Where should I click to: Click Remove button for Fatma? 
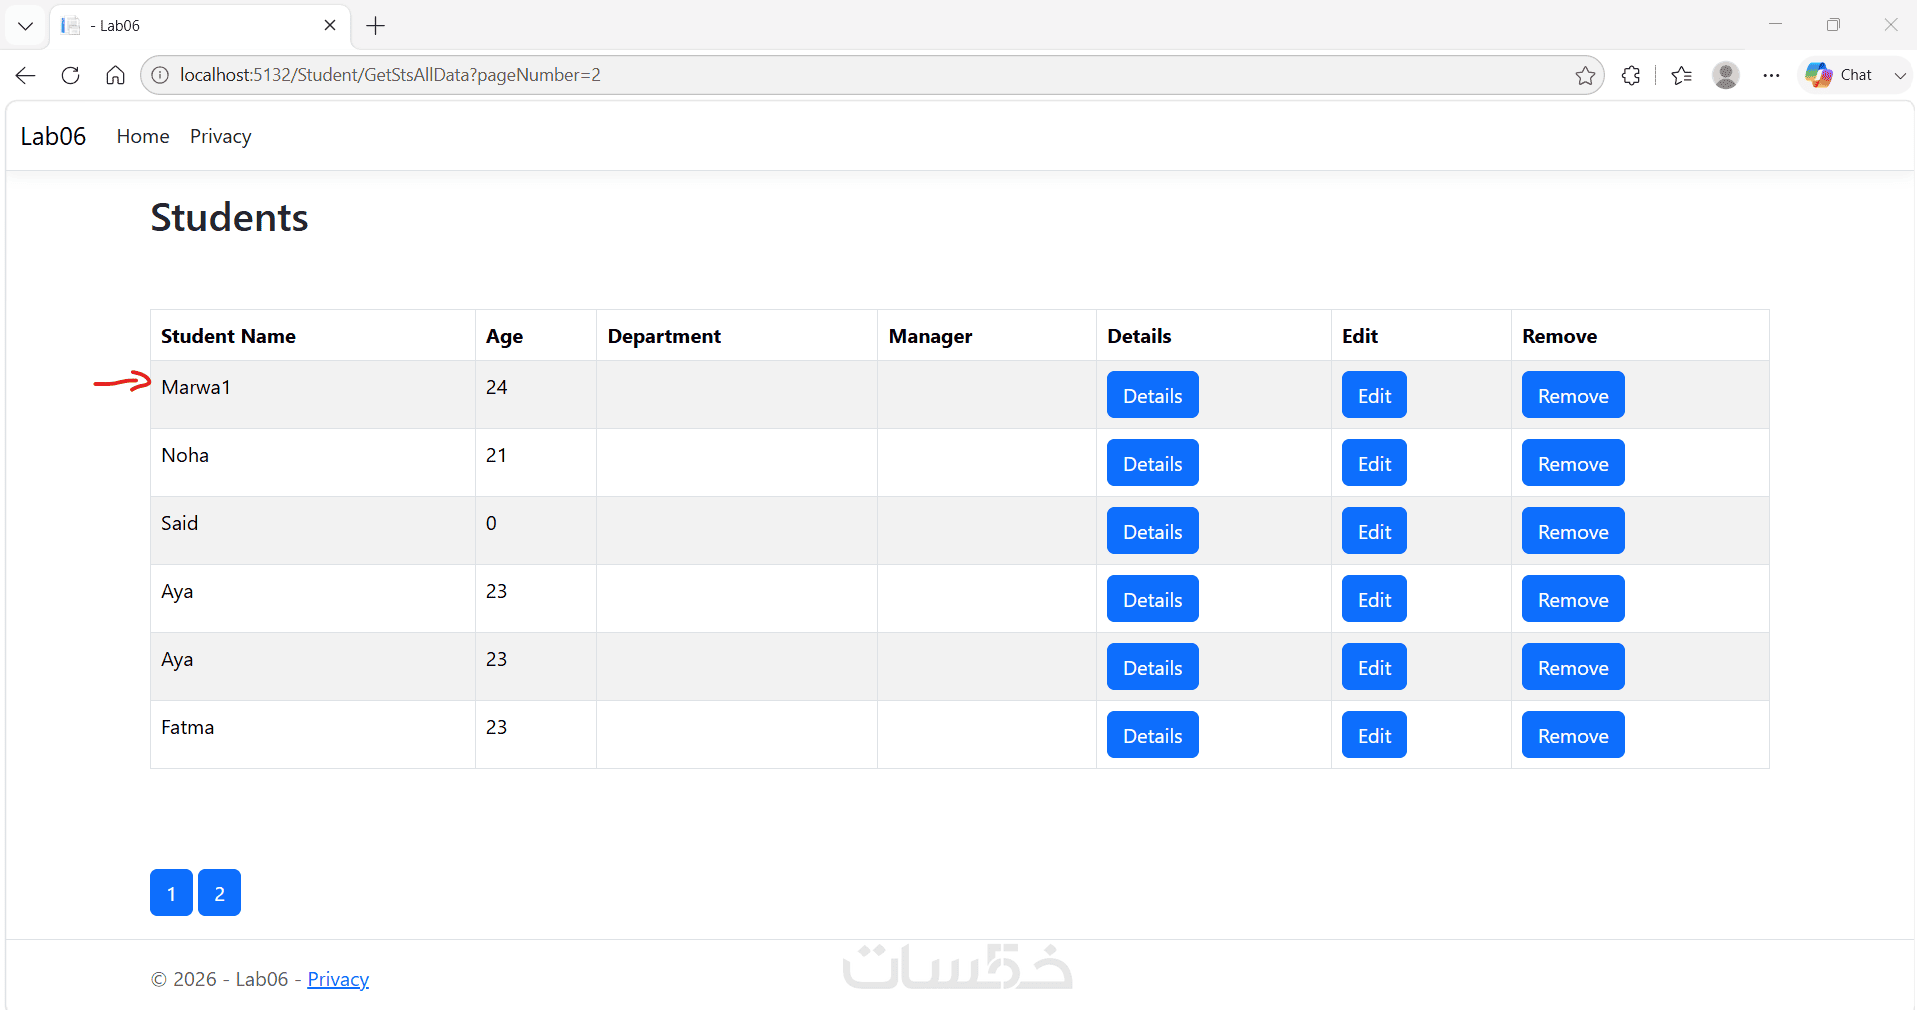(1573, 735)
